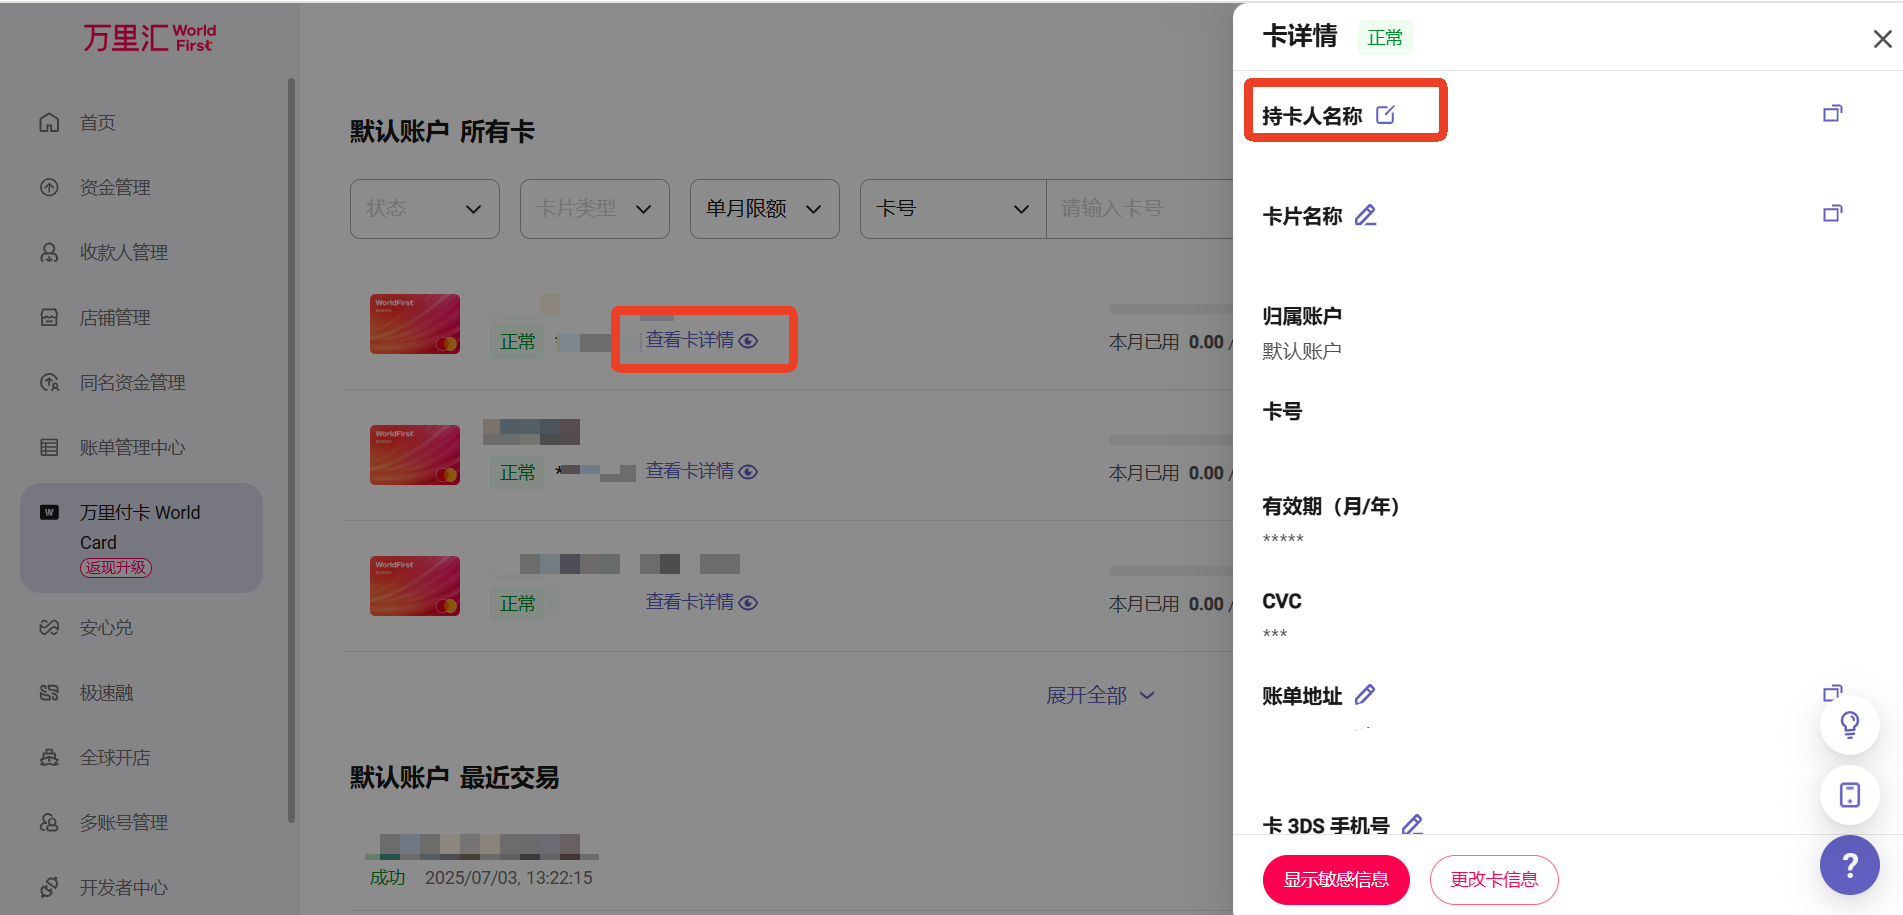Image resolution: width=1903 pixels, height=915 pixels.
Task: Open 安心兑 in sidebar
Action: (x=106, y=628)
